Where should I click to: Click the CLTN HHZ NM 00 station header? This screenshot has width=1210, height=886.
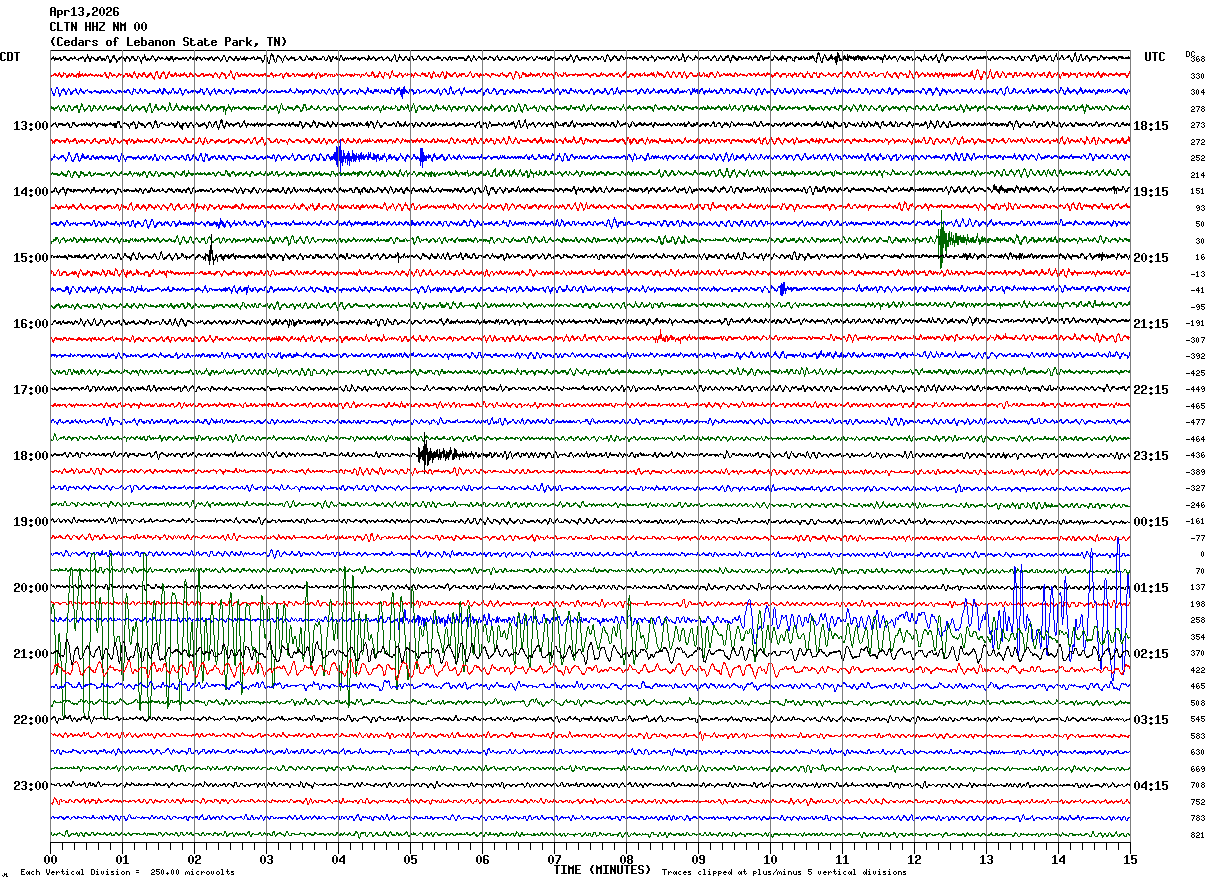98,27
